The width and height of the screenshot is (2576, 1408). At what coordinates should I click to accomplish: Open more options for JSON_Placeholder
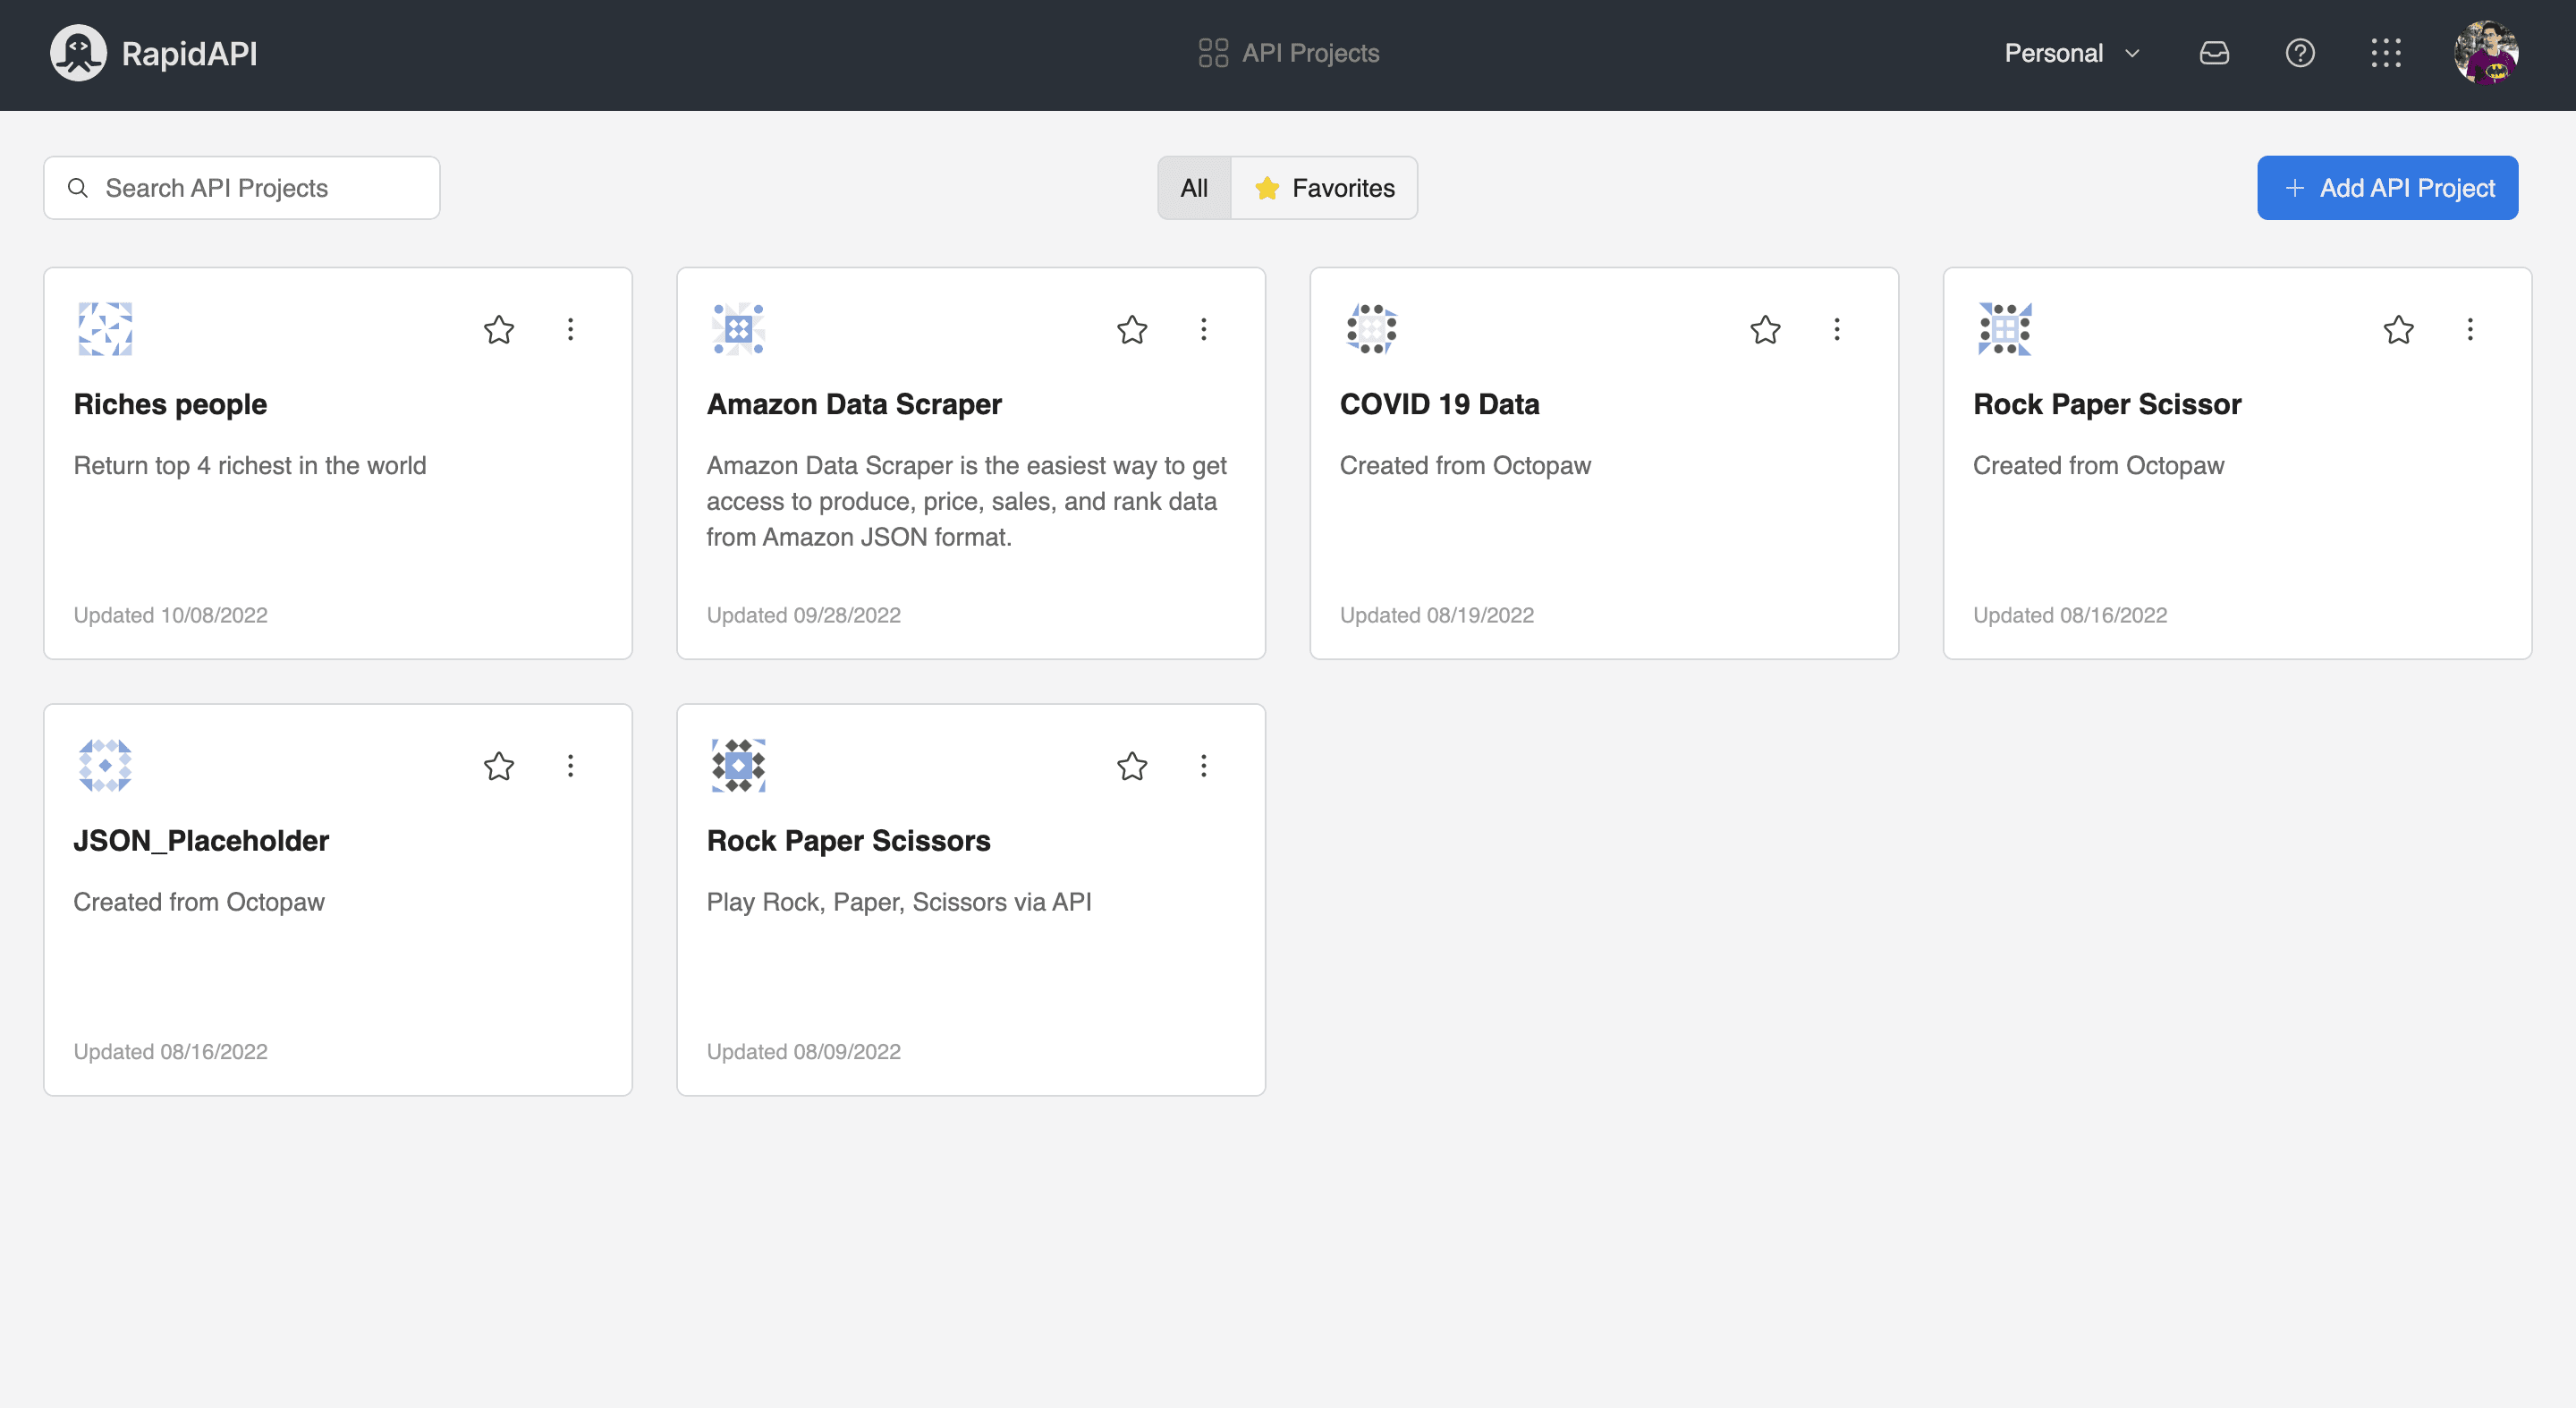tap(570, 766)
